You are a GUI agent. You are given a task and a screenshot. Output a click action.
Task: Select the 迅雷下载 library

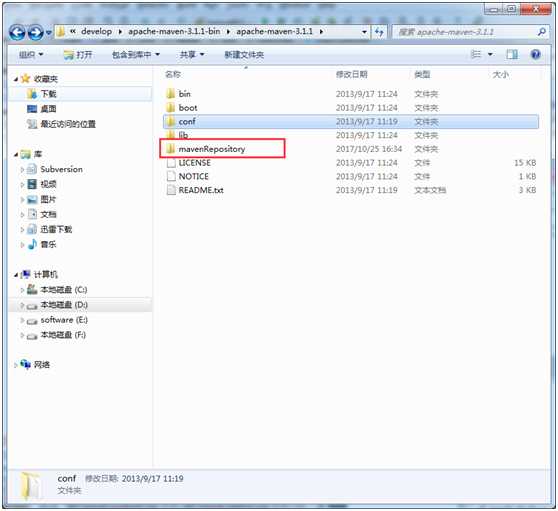point(56,229)
